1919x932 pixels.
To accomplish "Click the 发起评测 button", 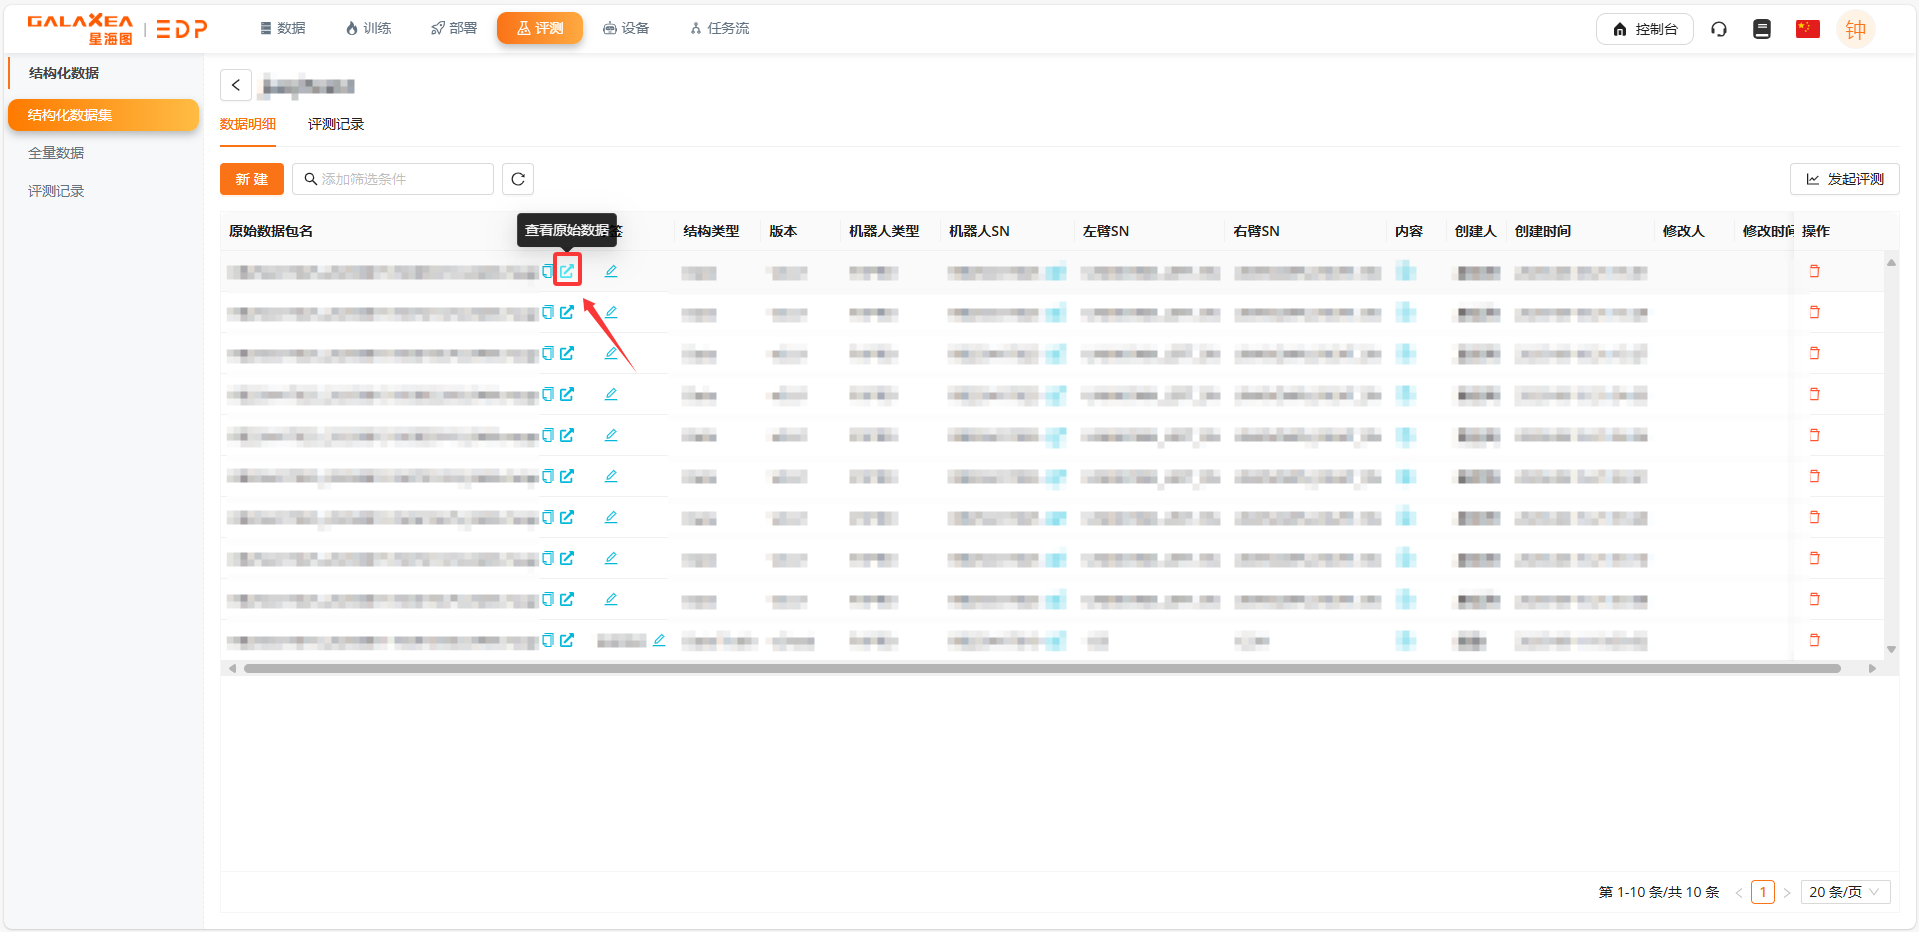I will click(x=1844, y=179).
